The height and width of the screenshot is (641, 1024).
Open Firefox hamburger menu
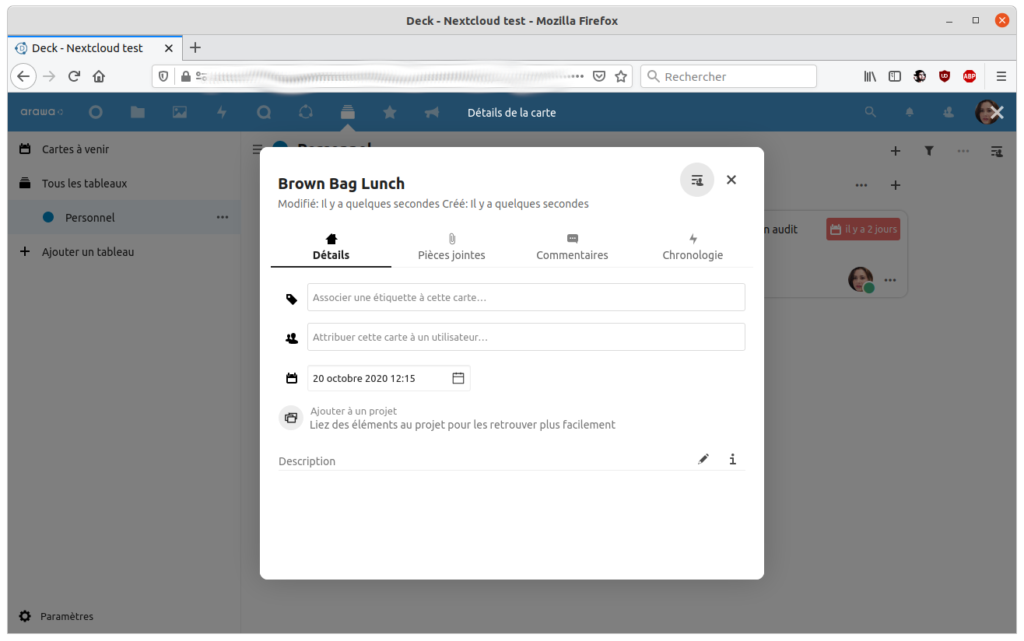(x=1001, y=76)
